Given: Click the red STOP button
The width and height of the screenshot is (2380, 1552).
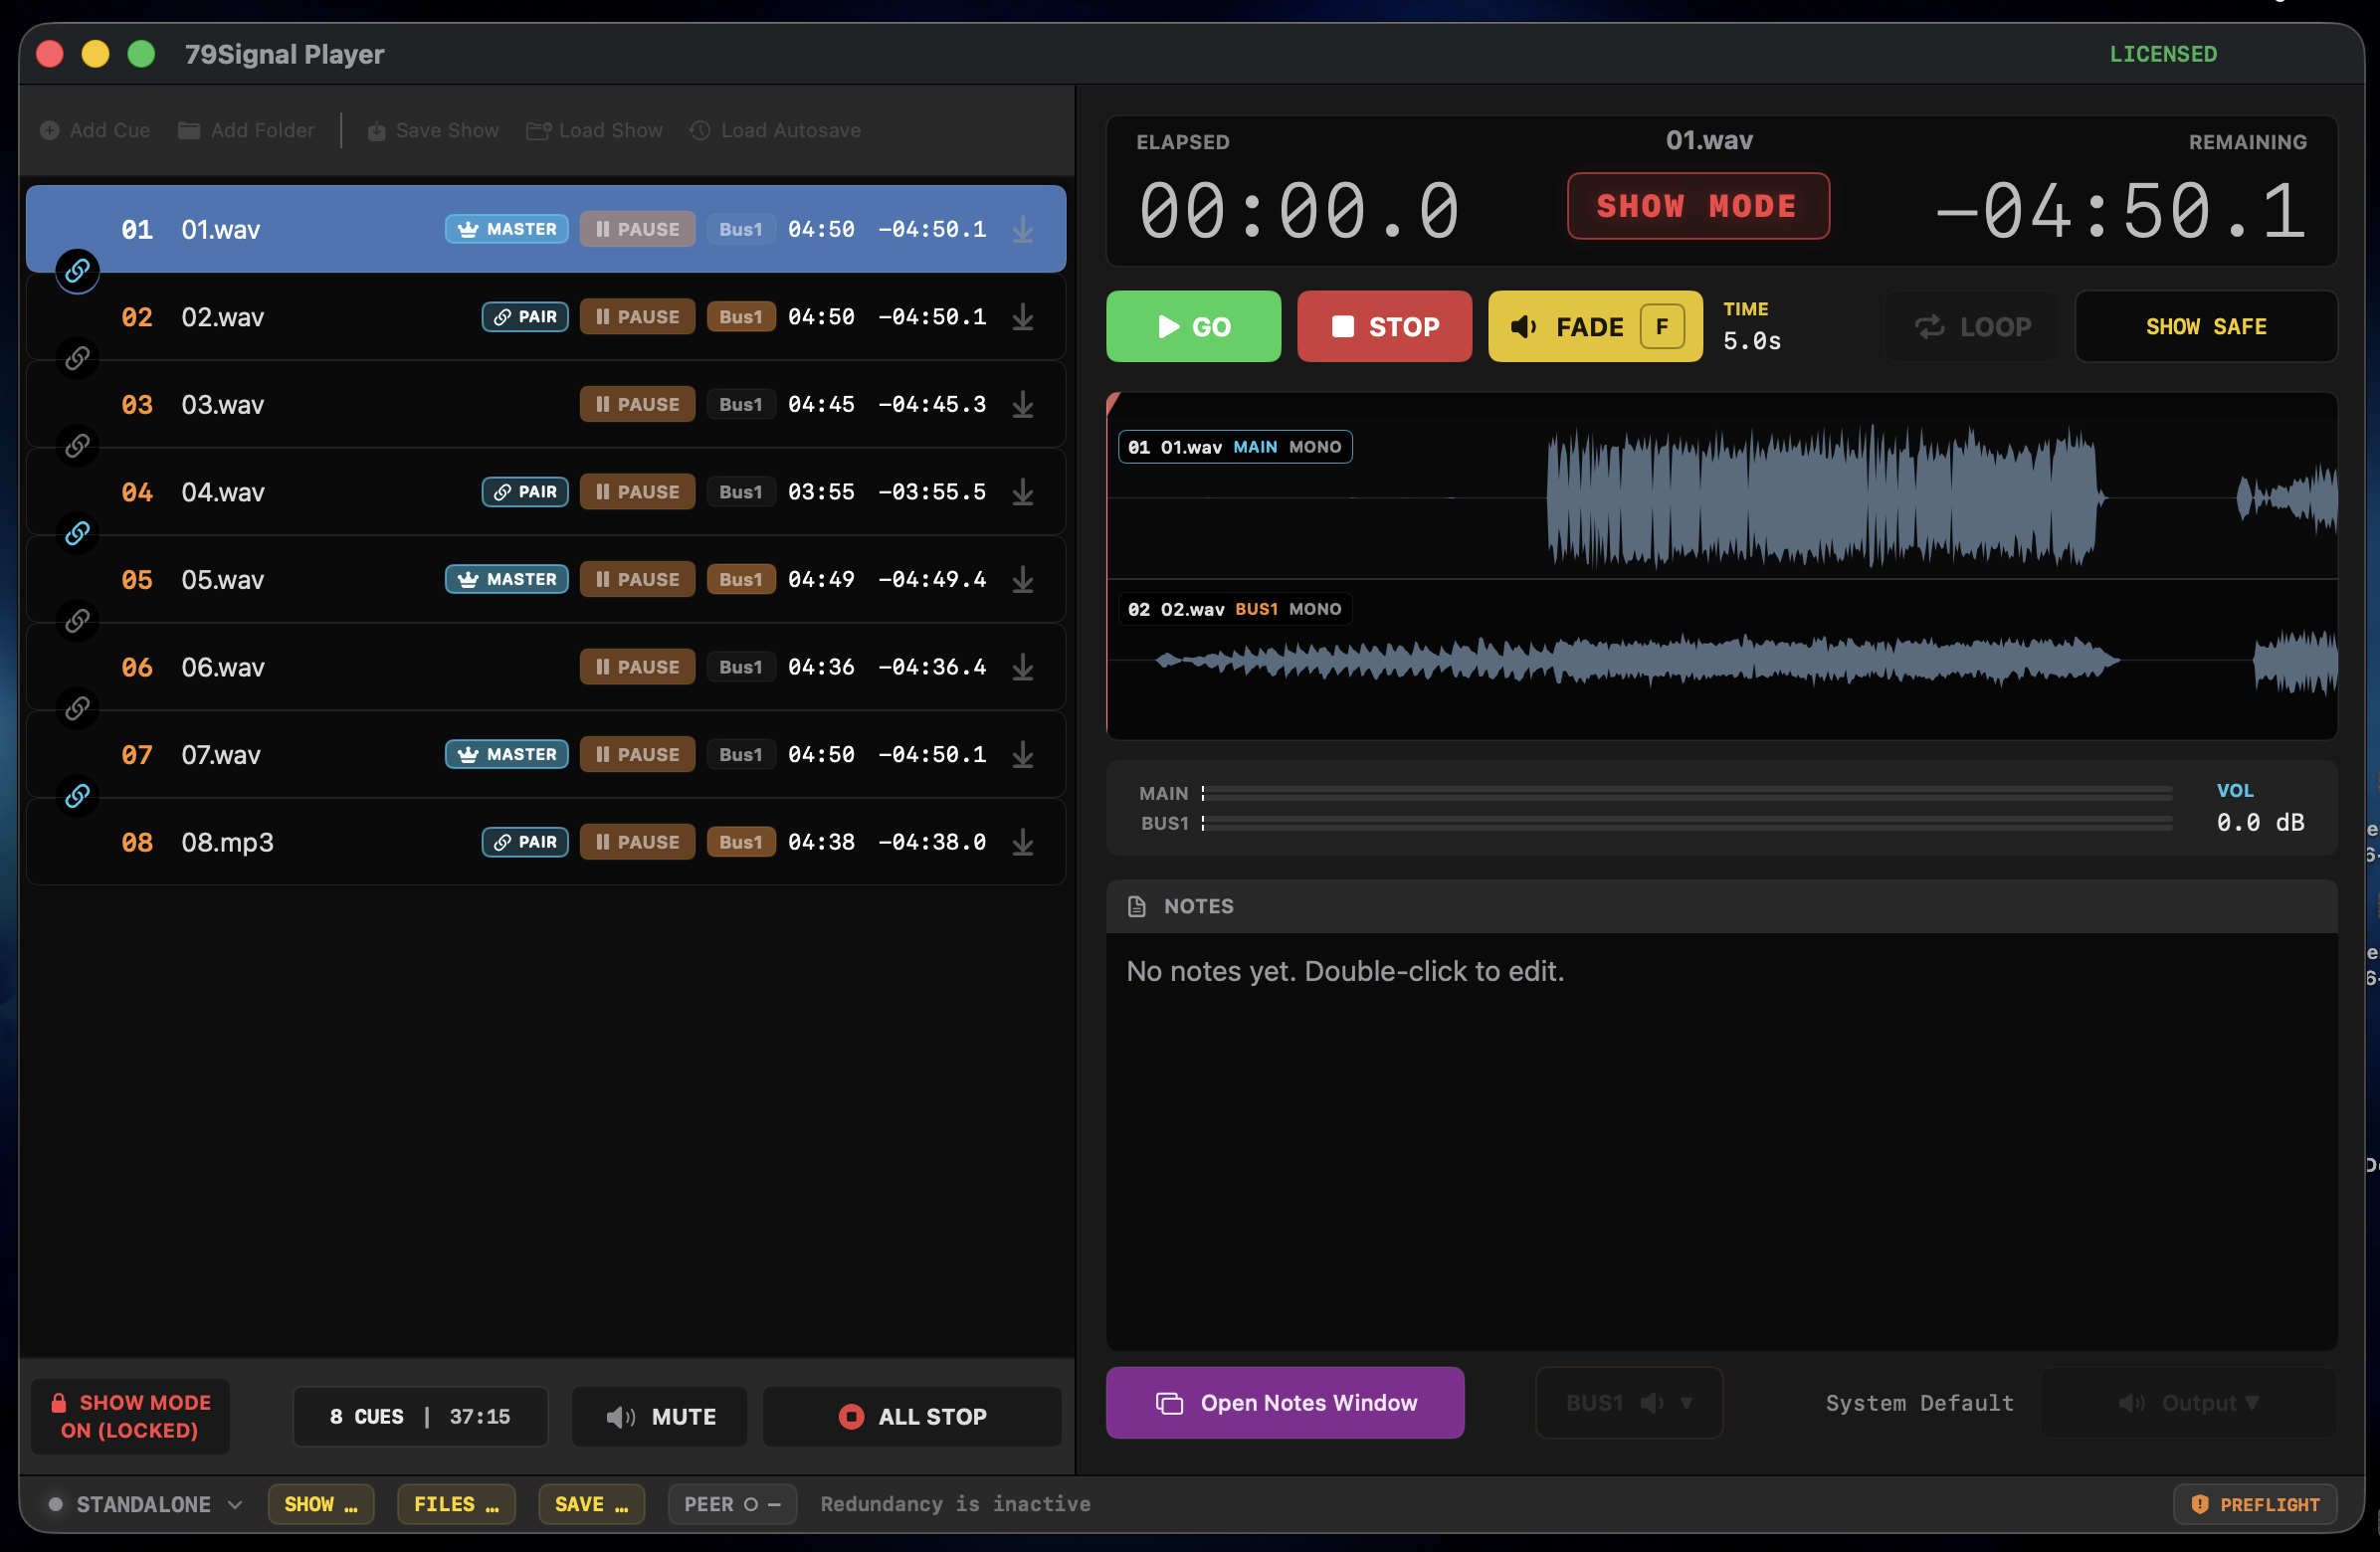Looking at the screenshot, I should coord(1384,326).
